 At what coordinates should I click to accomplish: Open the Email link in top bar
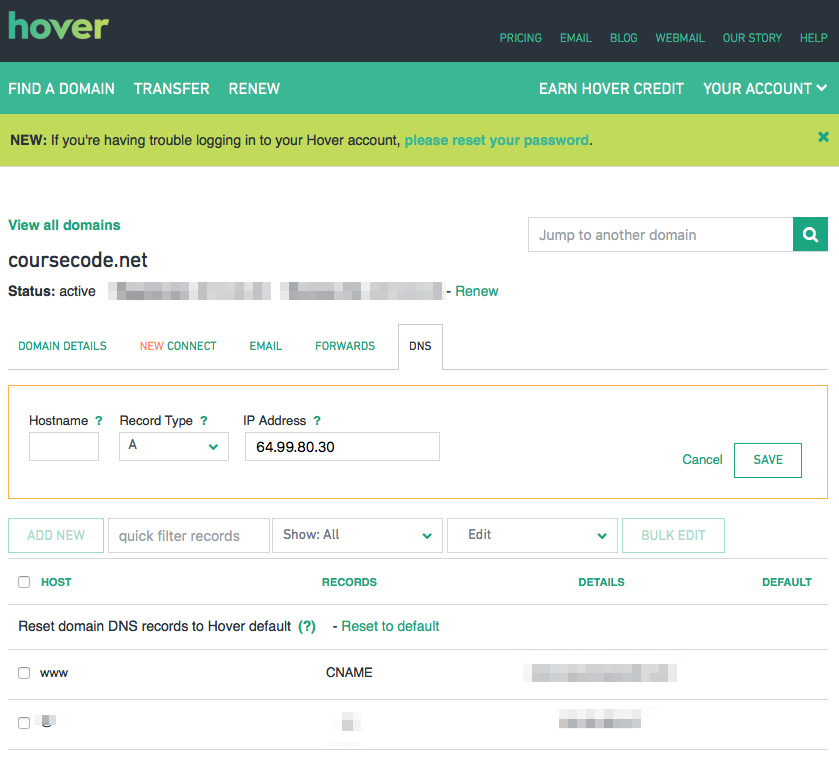coord(576,38)
